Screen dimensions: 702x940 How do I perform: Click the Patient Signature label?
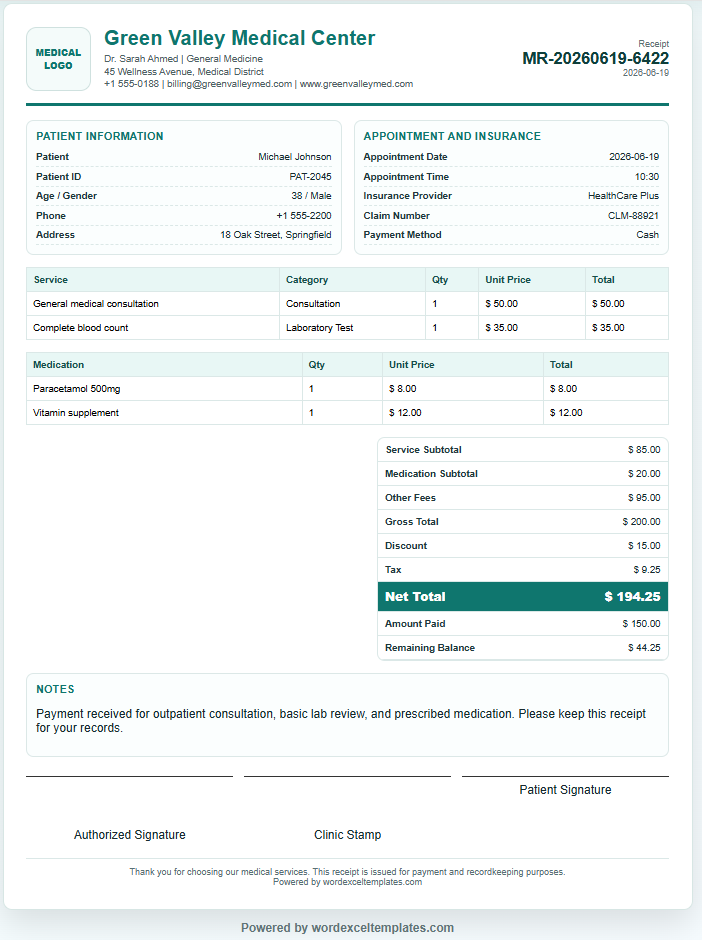pyautogui.click(x=565, y=790)
